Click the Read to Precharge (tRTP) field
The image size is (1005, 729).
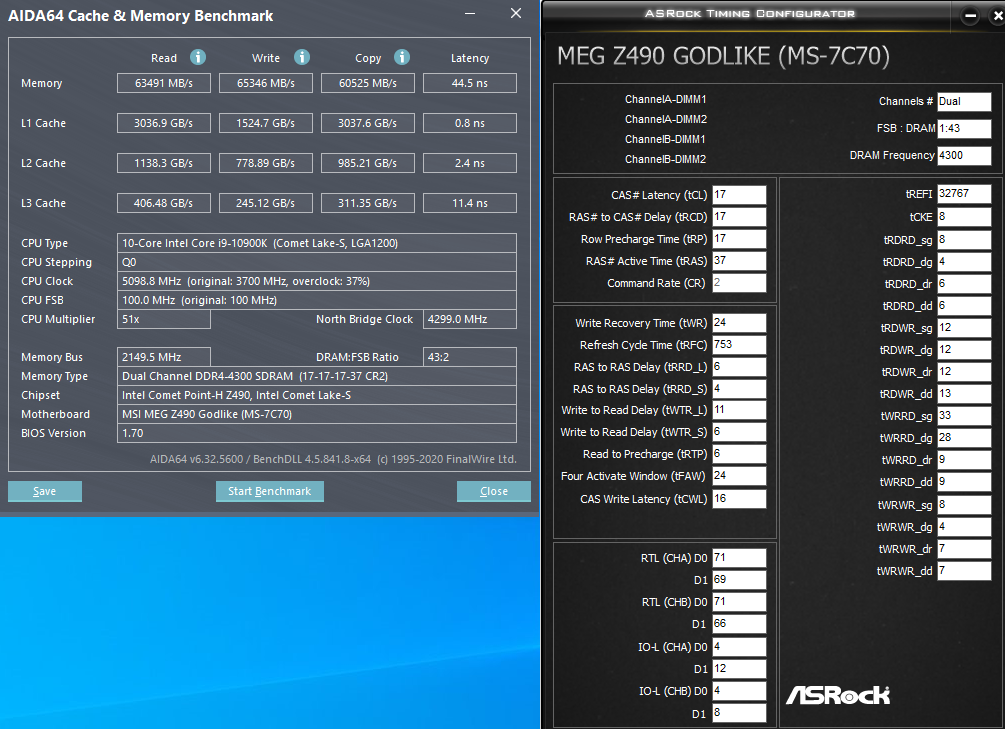click(739, 454)
